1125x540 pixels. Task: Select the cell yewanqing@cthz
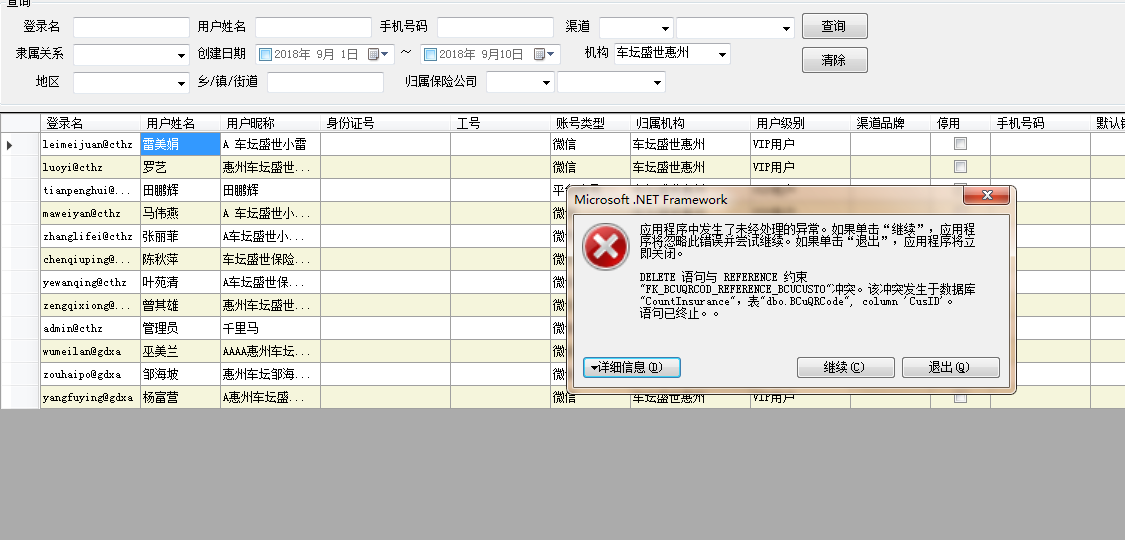coord(90,282)
